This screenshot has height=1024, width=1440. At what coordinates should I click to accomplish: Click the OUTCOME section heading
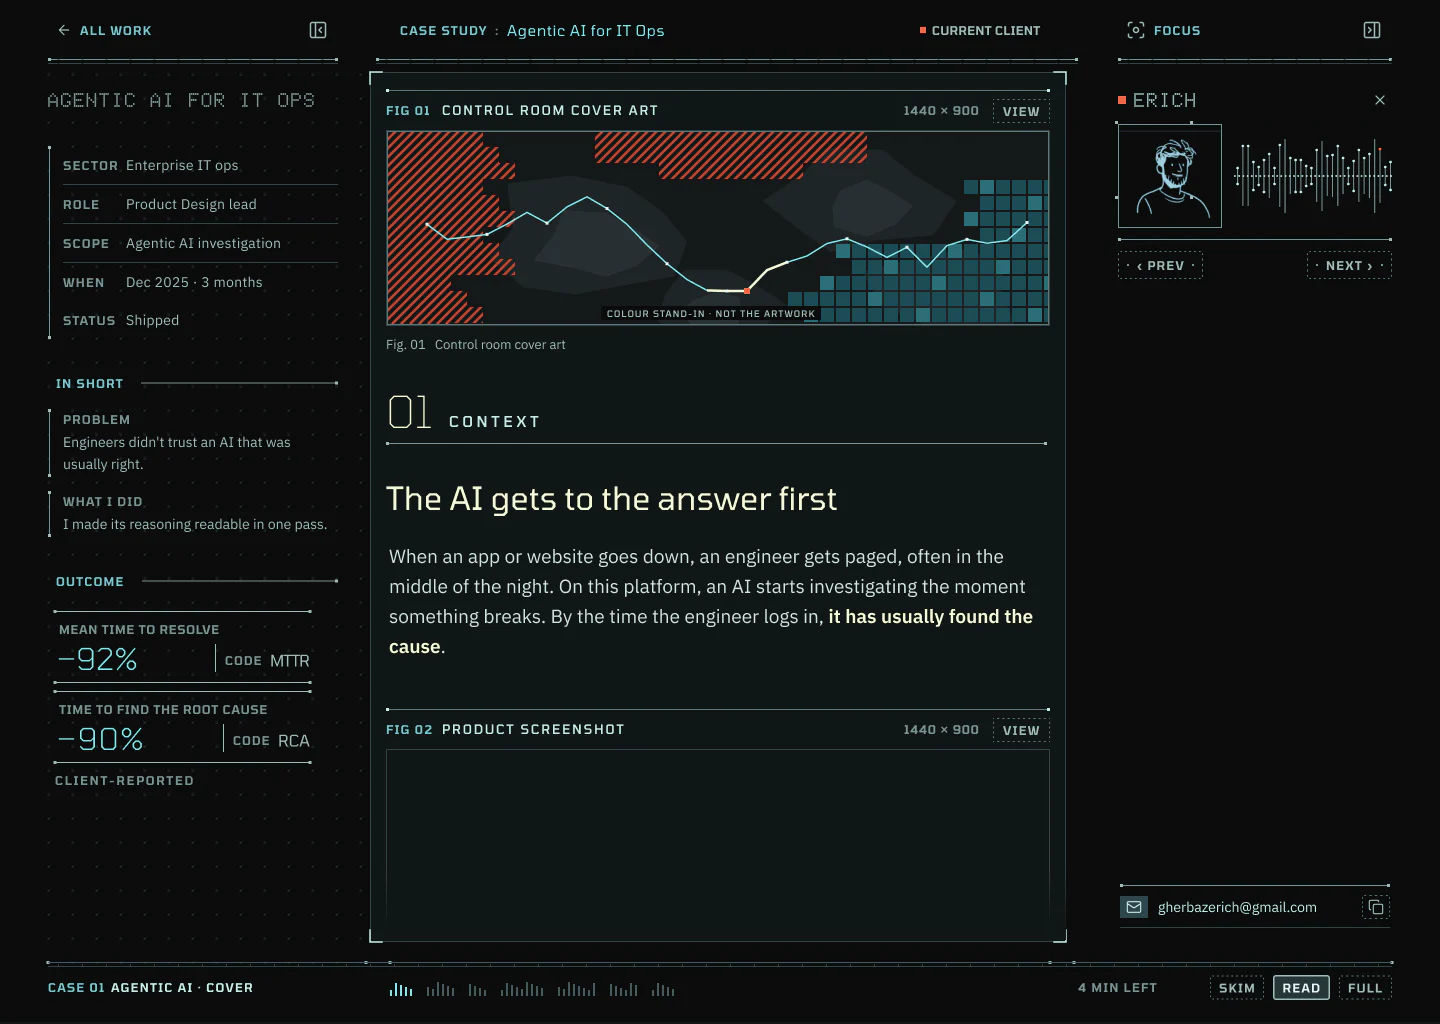coord(90,582)
